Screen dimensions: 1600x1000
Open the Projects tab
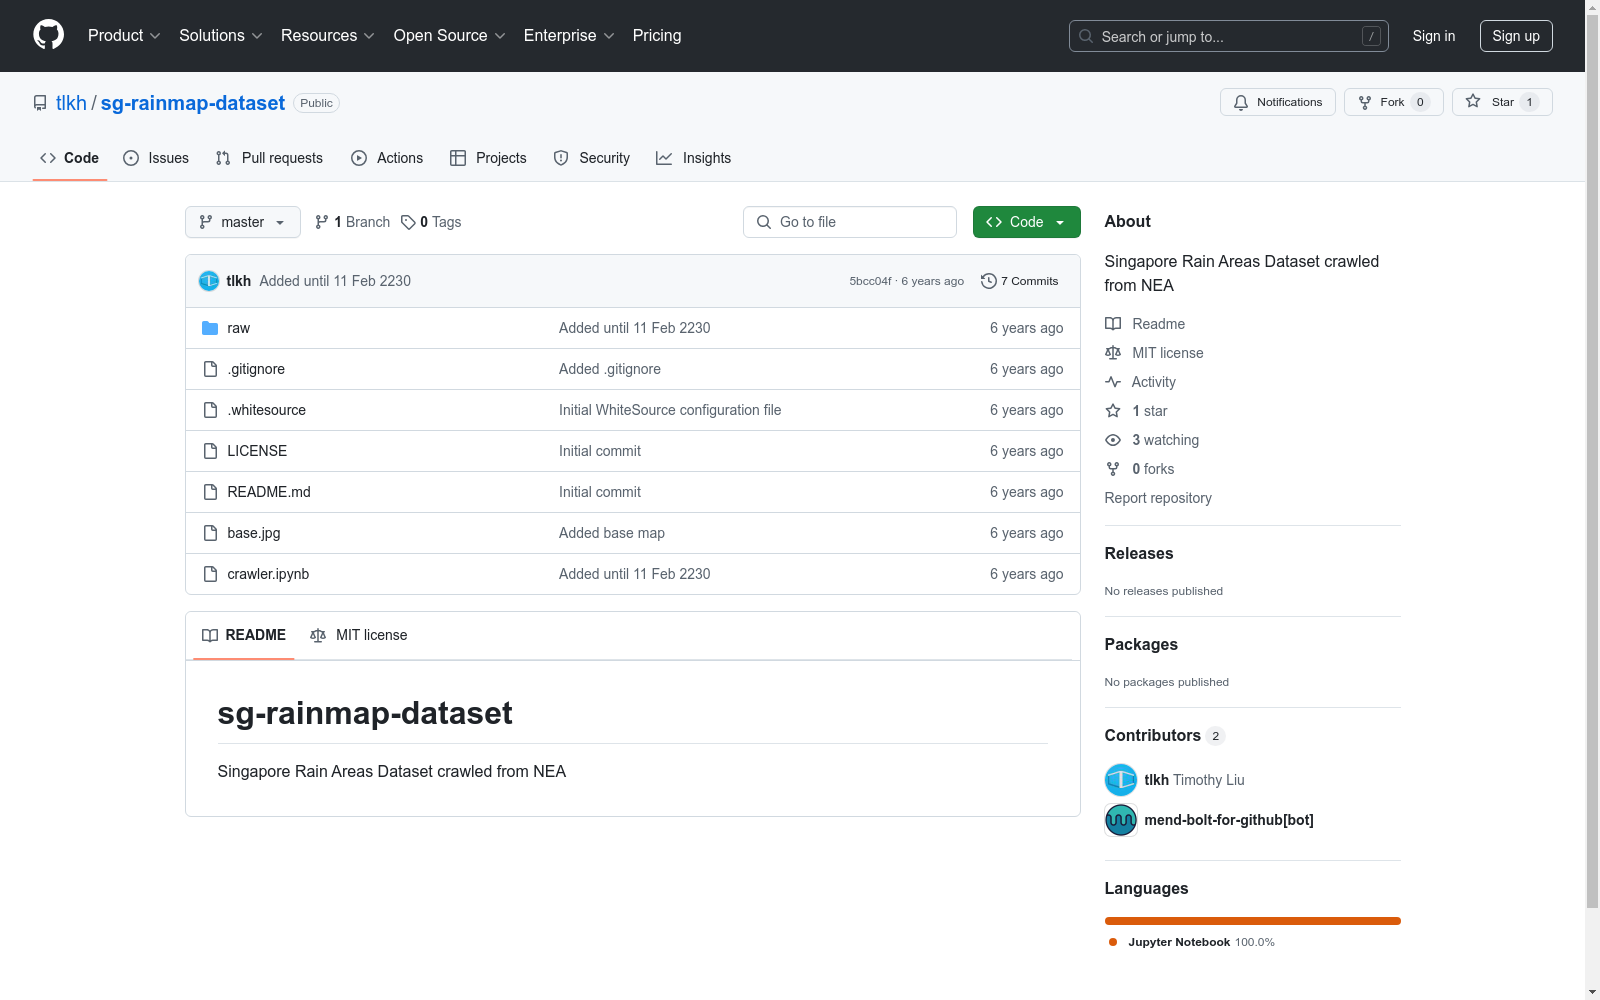pyautogui.click(x=488, y=158)
